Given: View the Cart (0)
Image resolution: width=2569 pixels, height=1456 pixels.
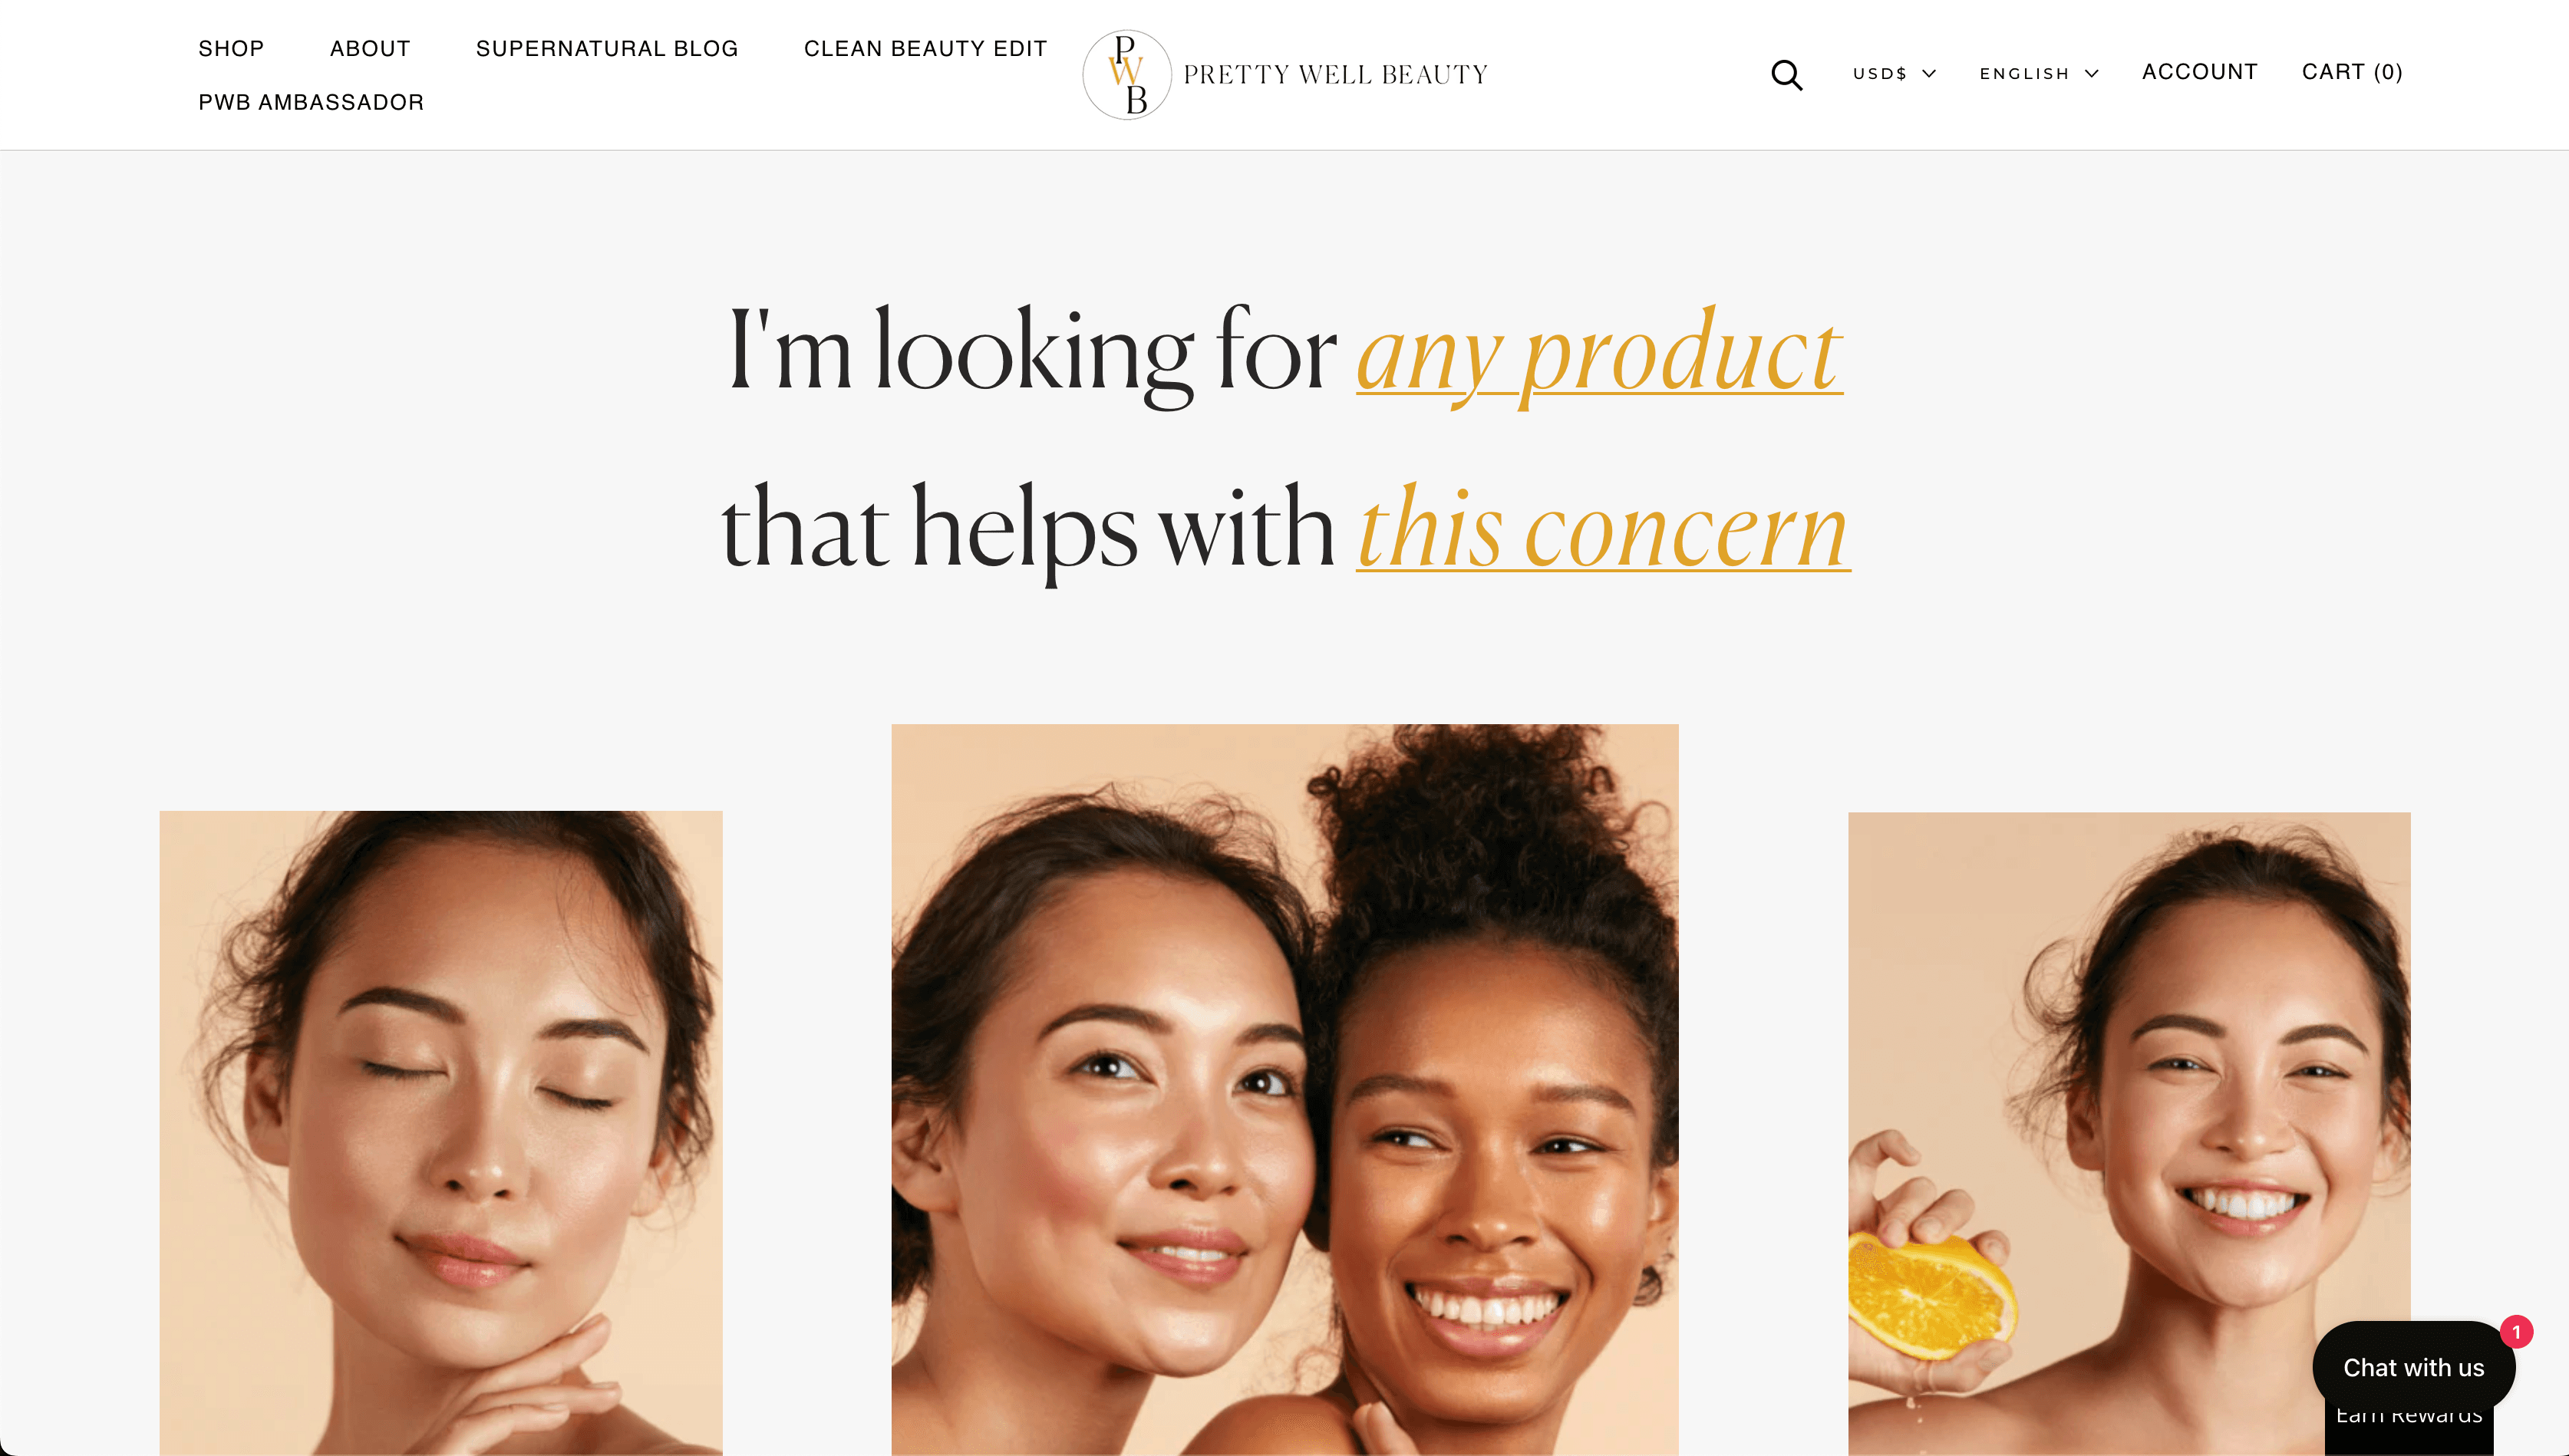Looking at the screenshot, I should pyautogui.click(x=2352, y=72).
